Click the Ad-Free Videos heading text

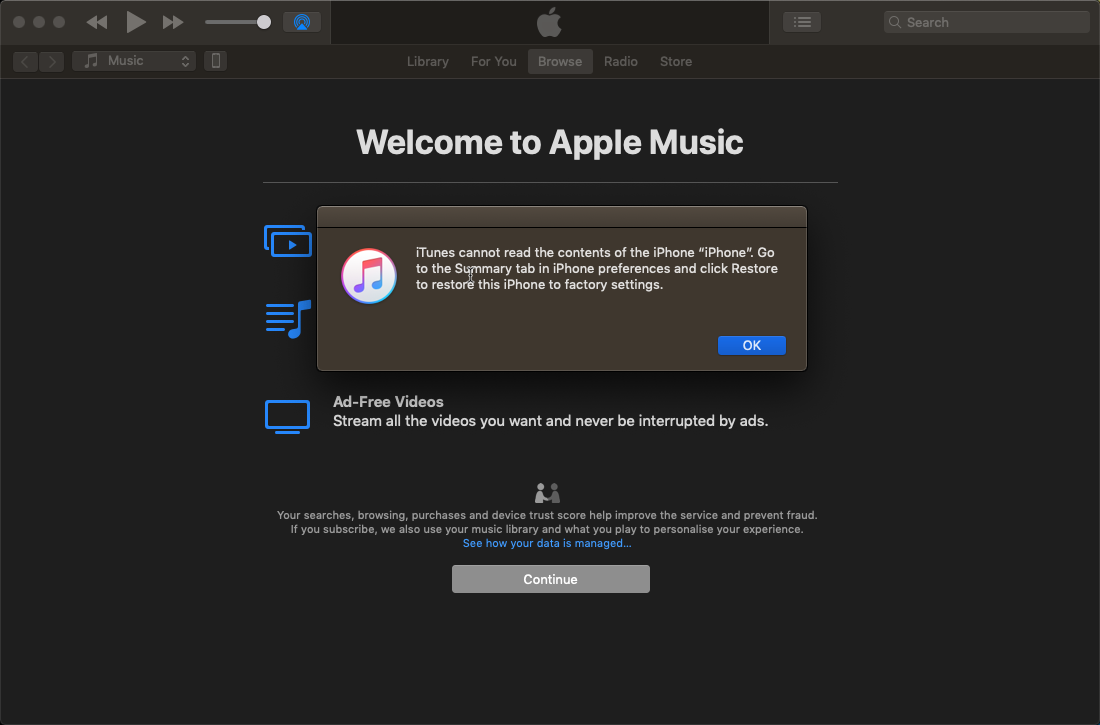[388, 401]
